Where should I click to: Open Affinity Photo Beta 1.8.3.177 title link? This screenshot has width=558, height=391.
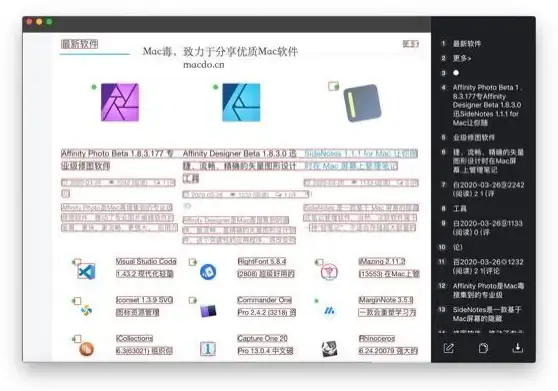[117, 160]
